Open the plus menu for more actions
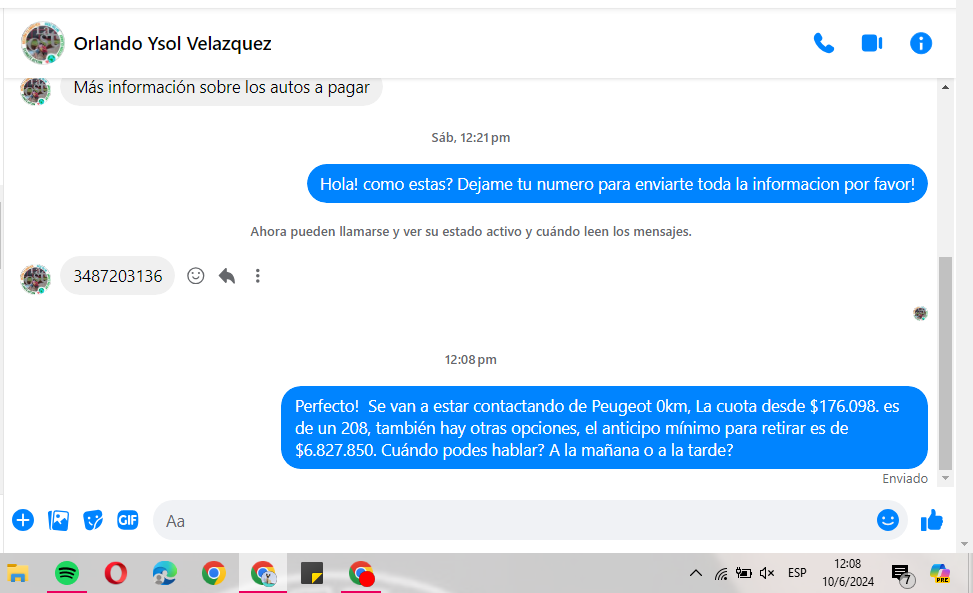The image size is (973, 593). click(x=23, y=520)
